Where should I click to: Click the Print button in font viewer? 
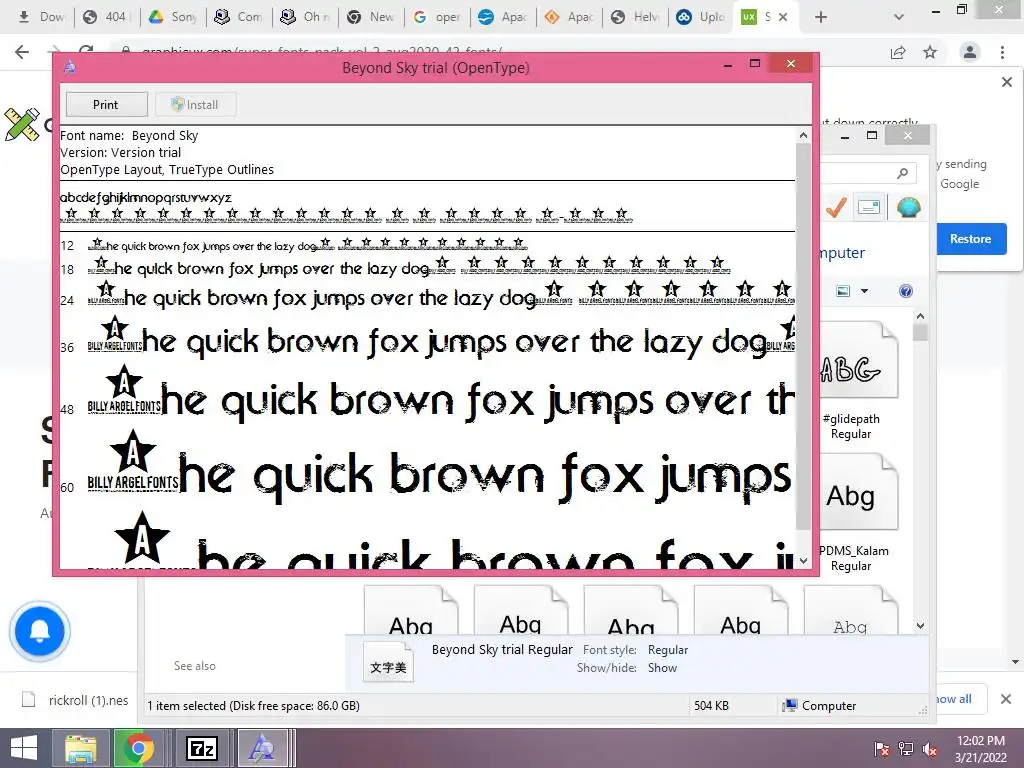[x=106, y=104]
